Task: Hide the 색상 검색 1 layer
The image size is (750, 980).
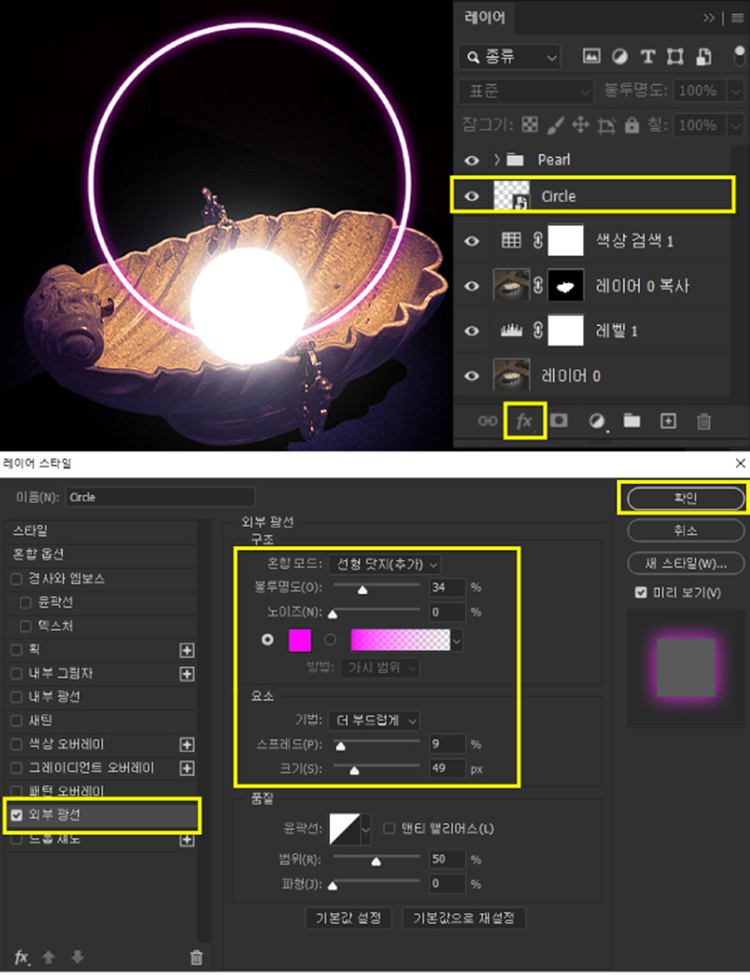Action: coord(472,241)
